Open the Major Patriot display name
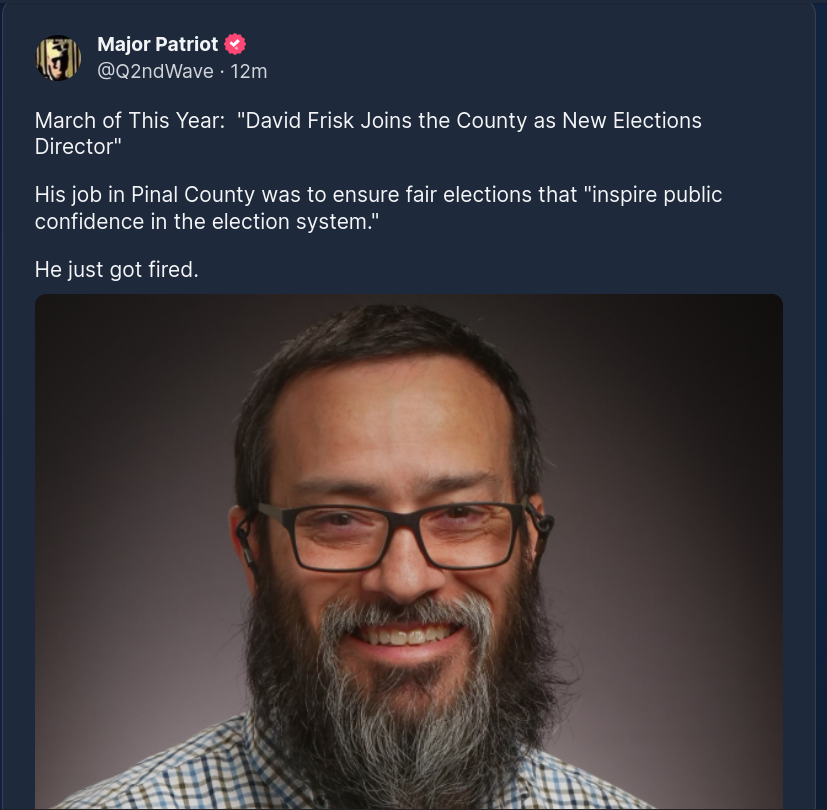Viewport: 827px width, 810px height. click(x=158, y=44)
